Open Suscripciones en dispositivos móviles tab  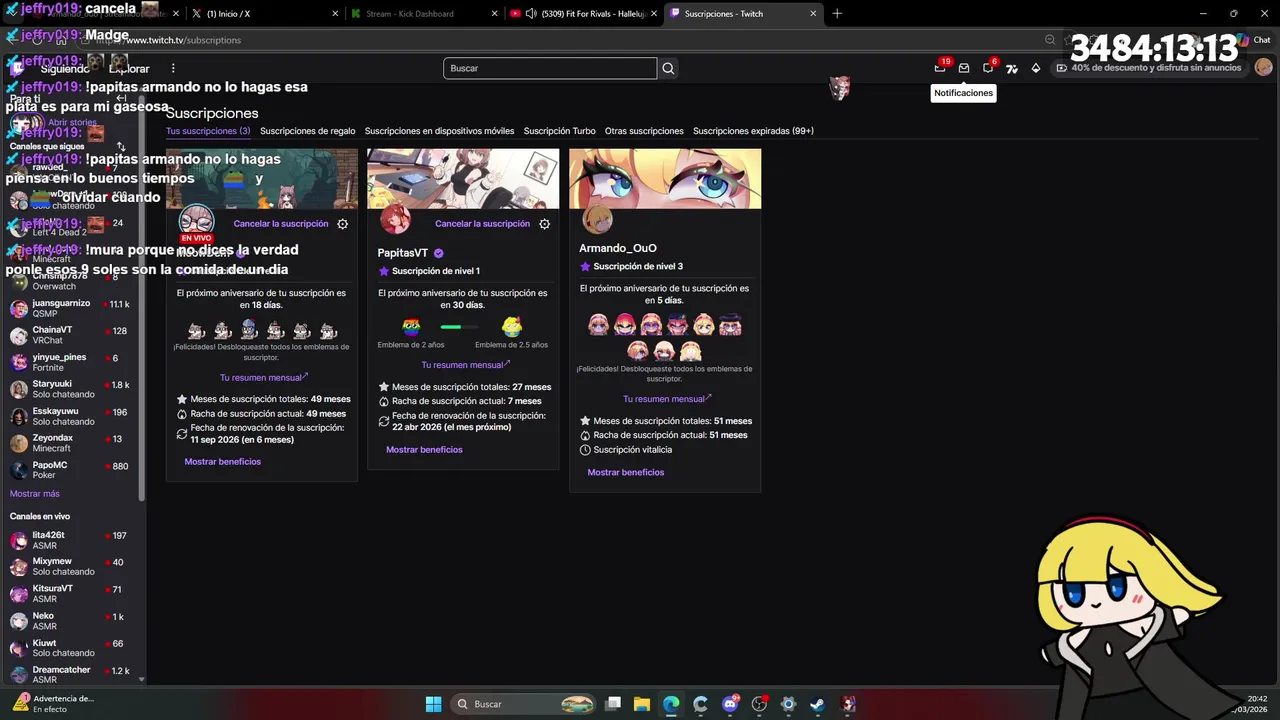click(439, 131)
